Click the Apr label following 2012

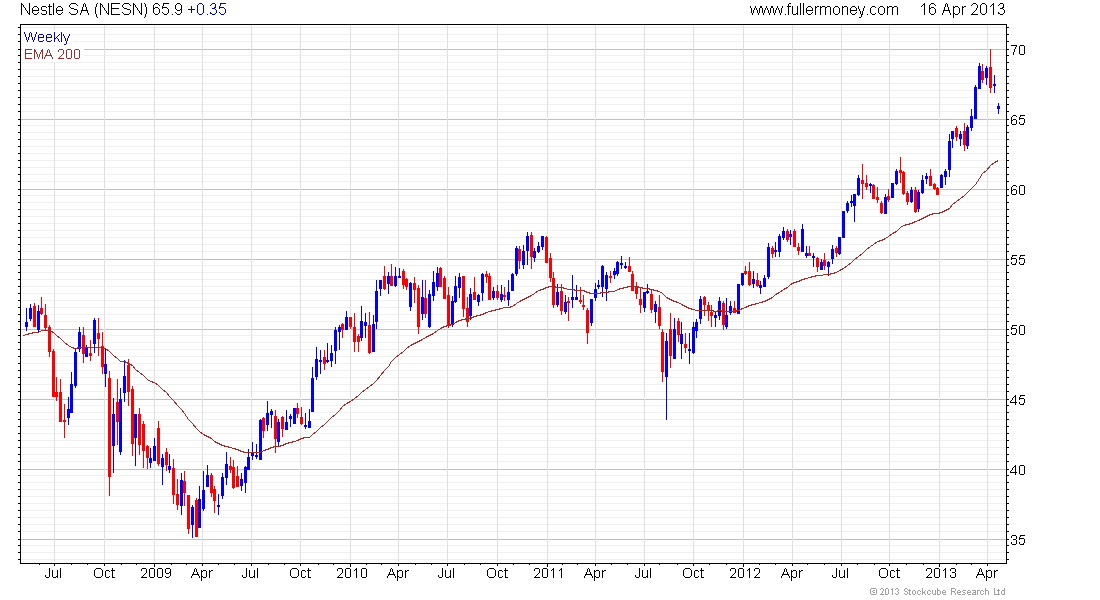(x=791, y=573)
